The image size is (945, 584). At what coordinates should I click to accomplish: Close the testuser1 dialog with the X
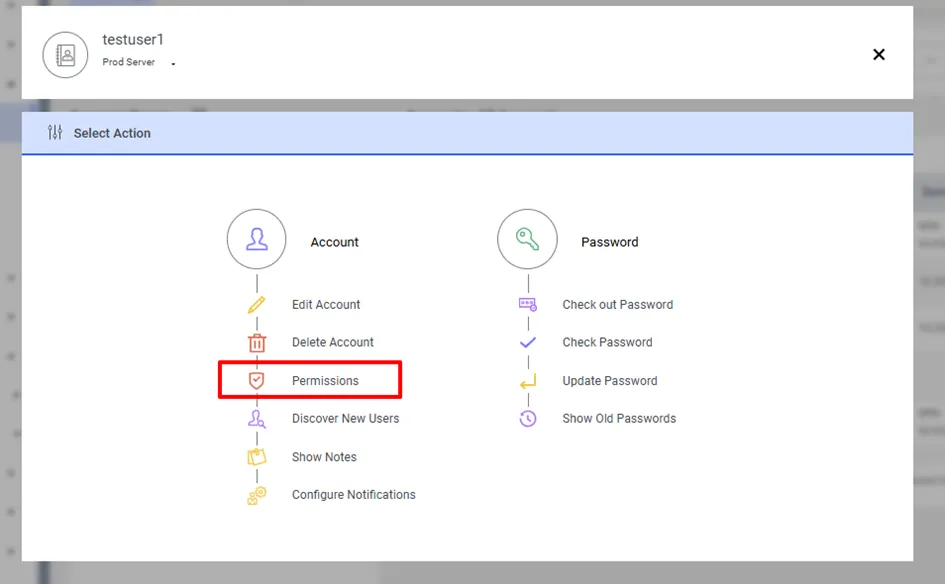[x=879, y=54]
